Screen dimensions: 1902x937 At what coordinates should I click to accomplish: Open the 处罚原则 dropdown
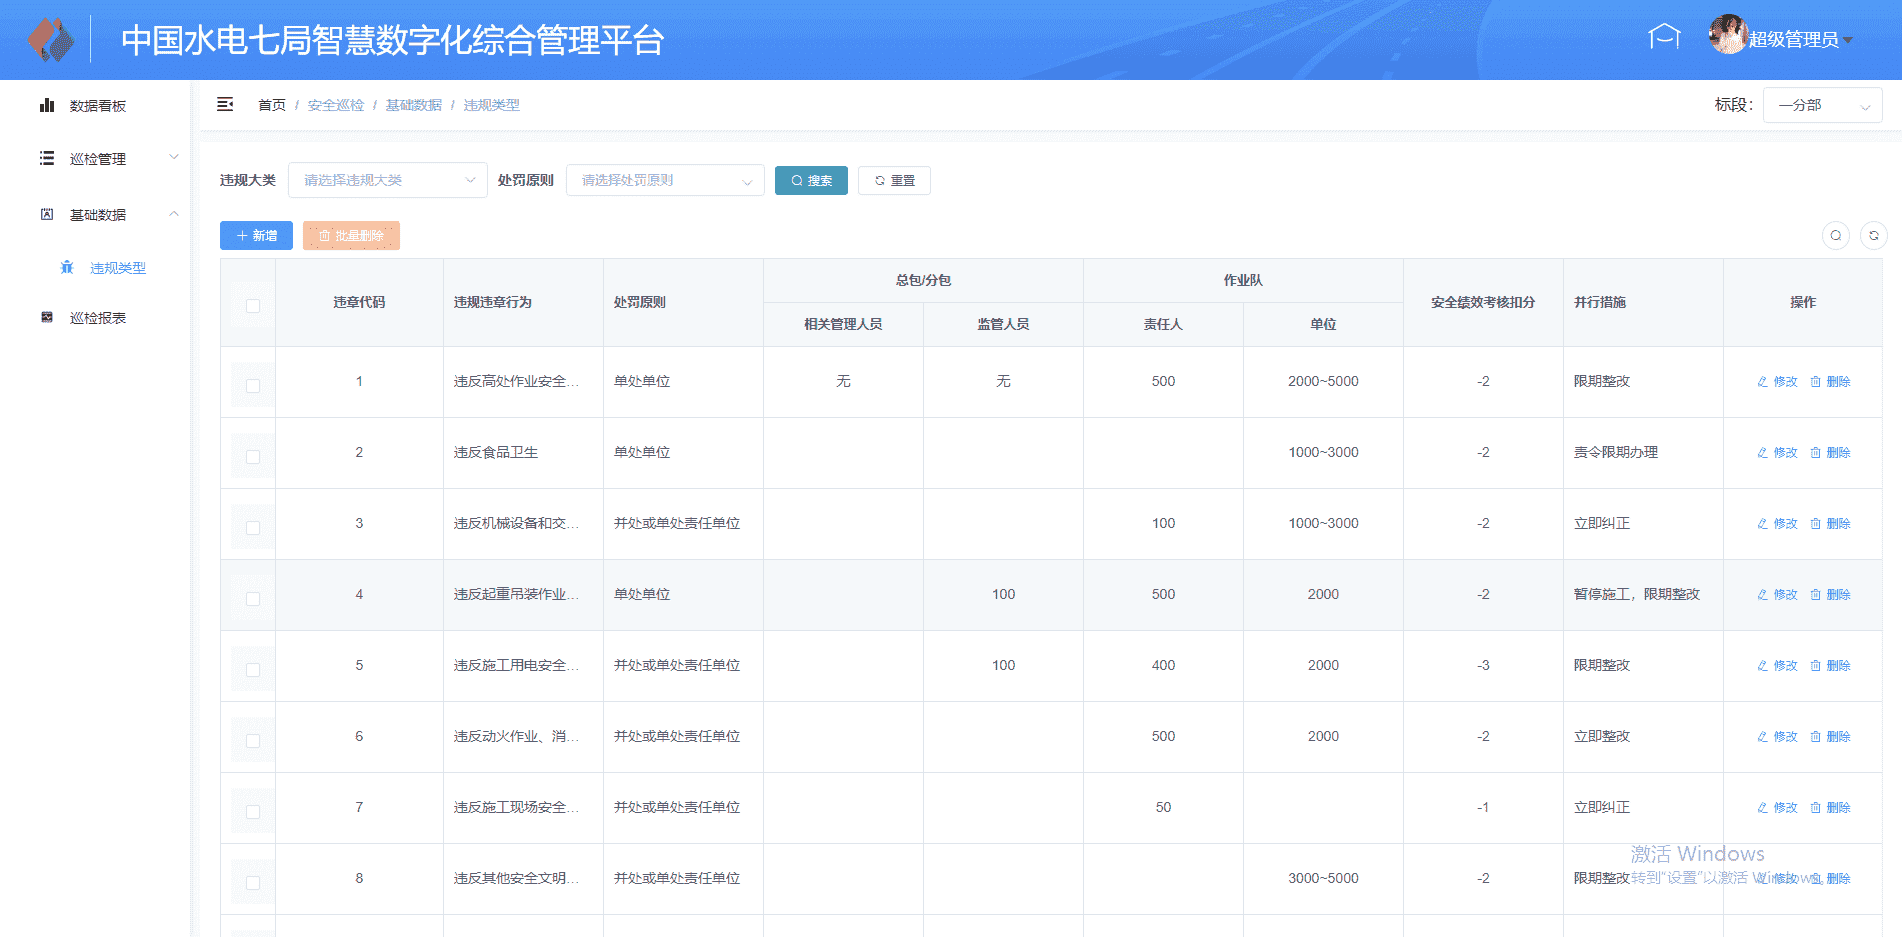point(665,181)
